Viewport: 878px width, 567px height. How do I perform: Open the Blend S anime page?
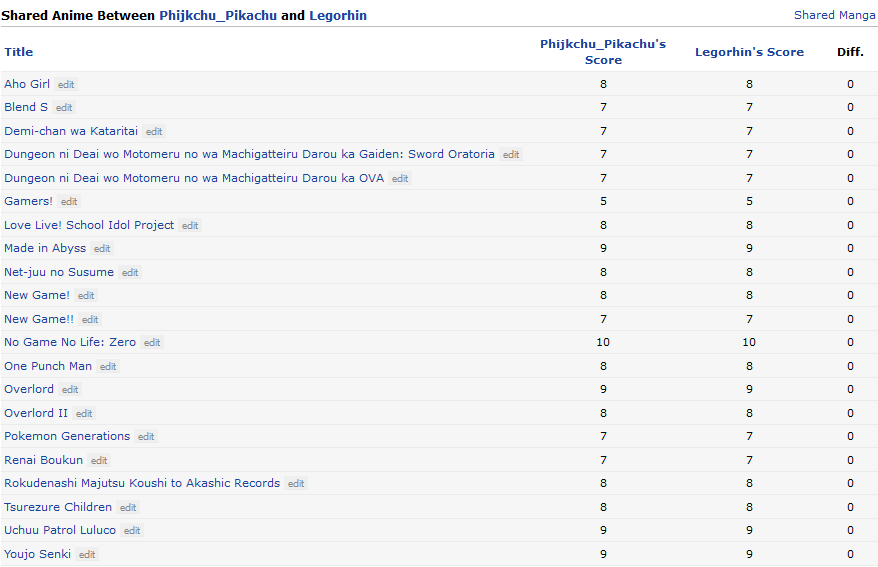(x=26, y=107)
